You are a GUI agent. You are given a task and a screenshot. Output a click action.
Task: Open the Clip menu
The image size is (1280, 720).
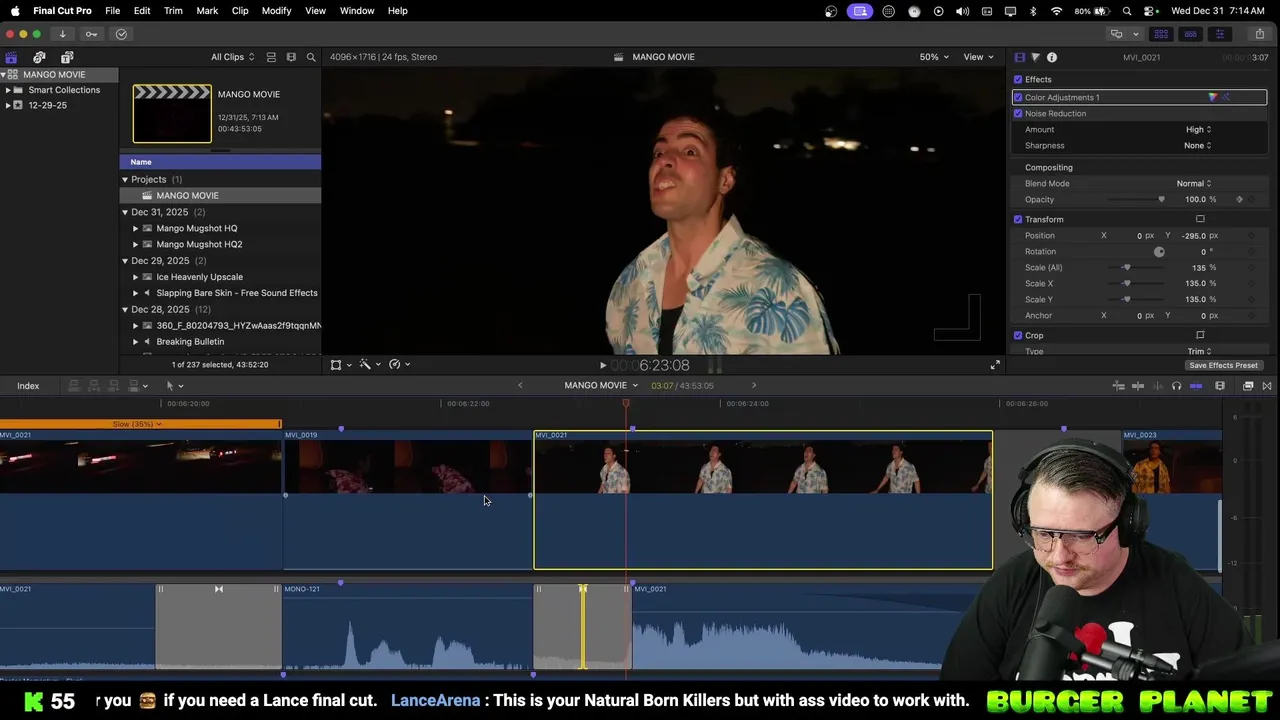pos(240,10)
